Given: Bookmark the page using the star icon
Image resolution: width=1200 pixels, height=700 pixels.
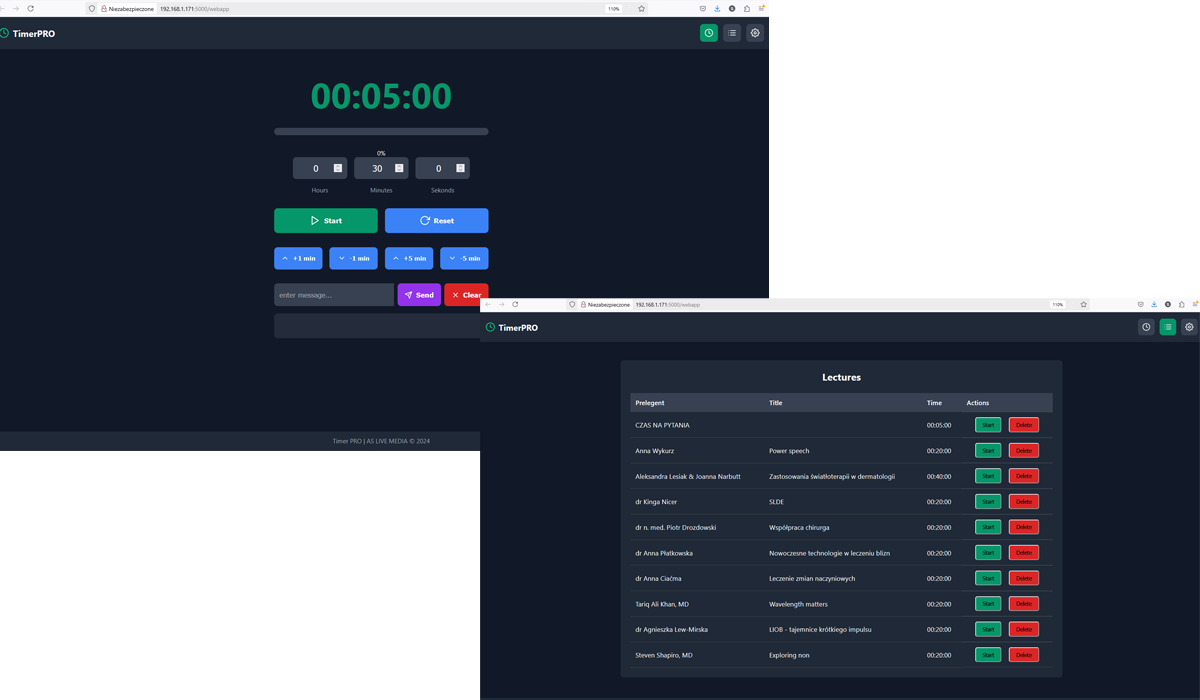Looking at the screenshot, I should point(640,8).
